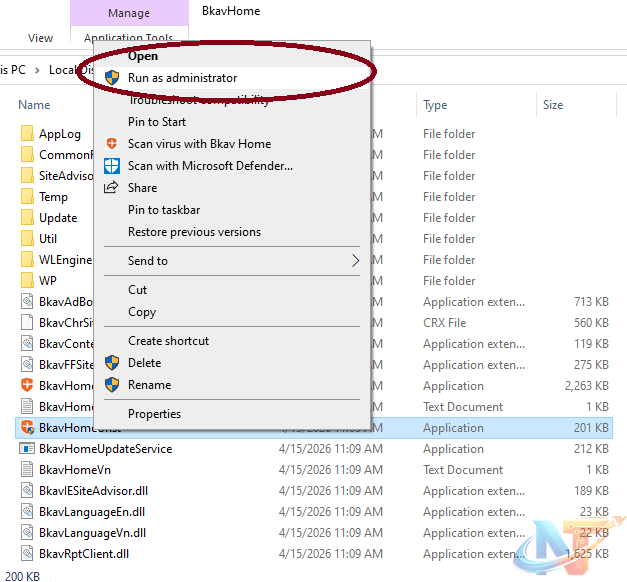Click the BkavHomeVn text document icon
The image size is (627, 582).
(x=27, y=470)
